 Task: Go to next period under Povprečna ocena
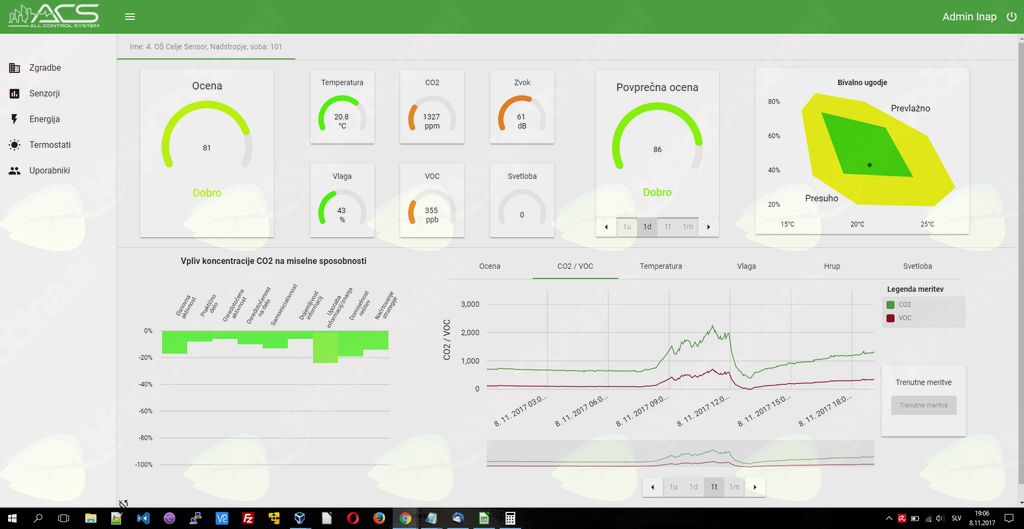click(x=708, y=227)
